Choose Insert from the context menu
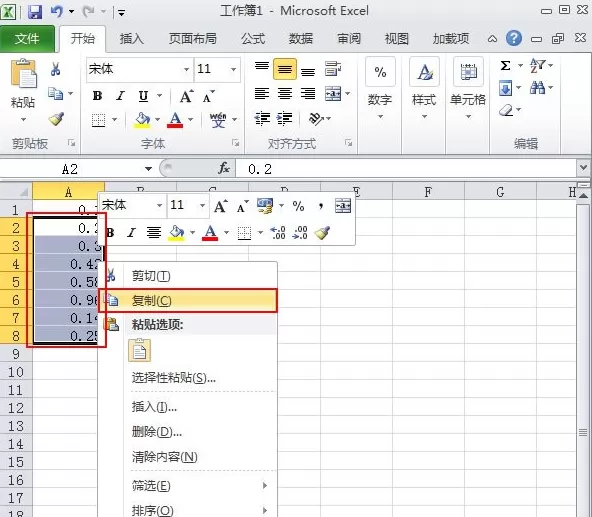Image resolution: width=592 pixels, height=517 pixels. click(x=154, y=407)
